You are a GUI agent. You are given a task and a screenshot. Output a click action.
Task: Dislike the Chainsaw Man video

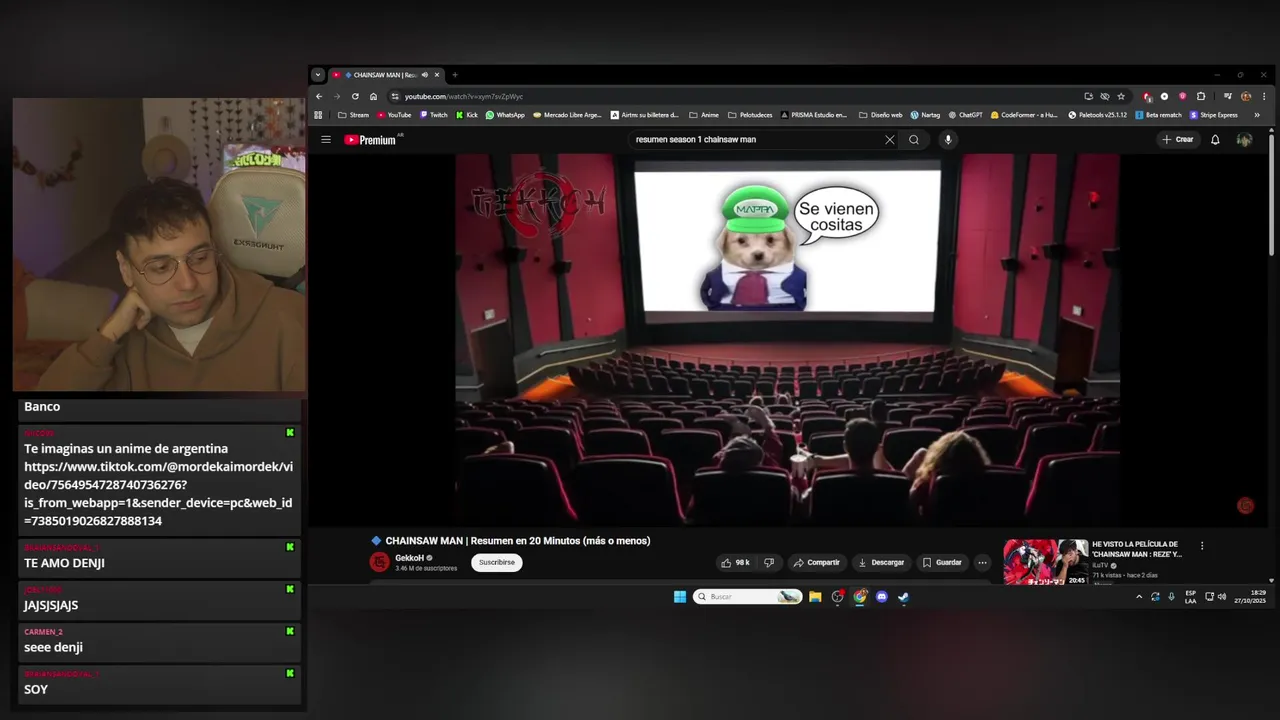coord(769,562)
